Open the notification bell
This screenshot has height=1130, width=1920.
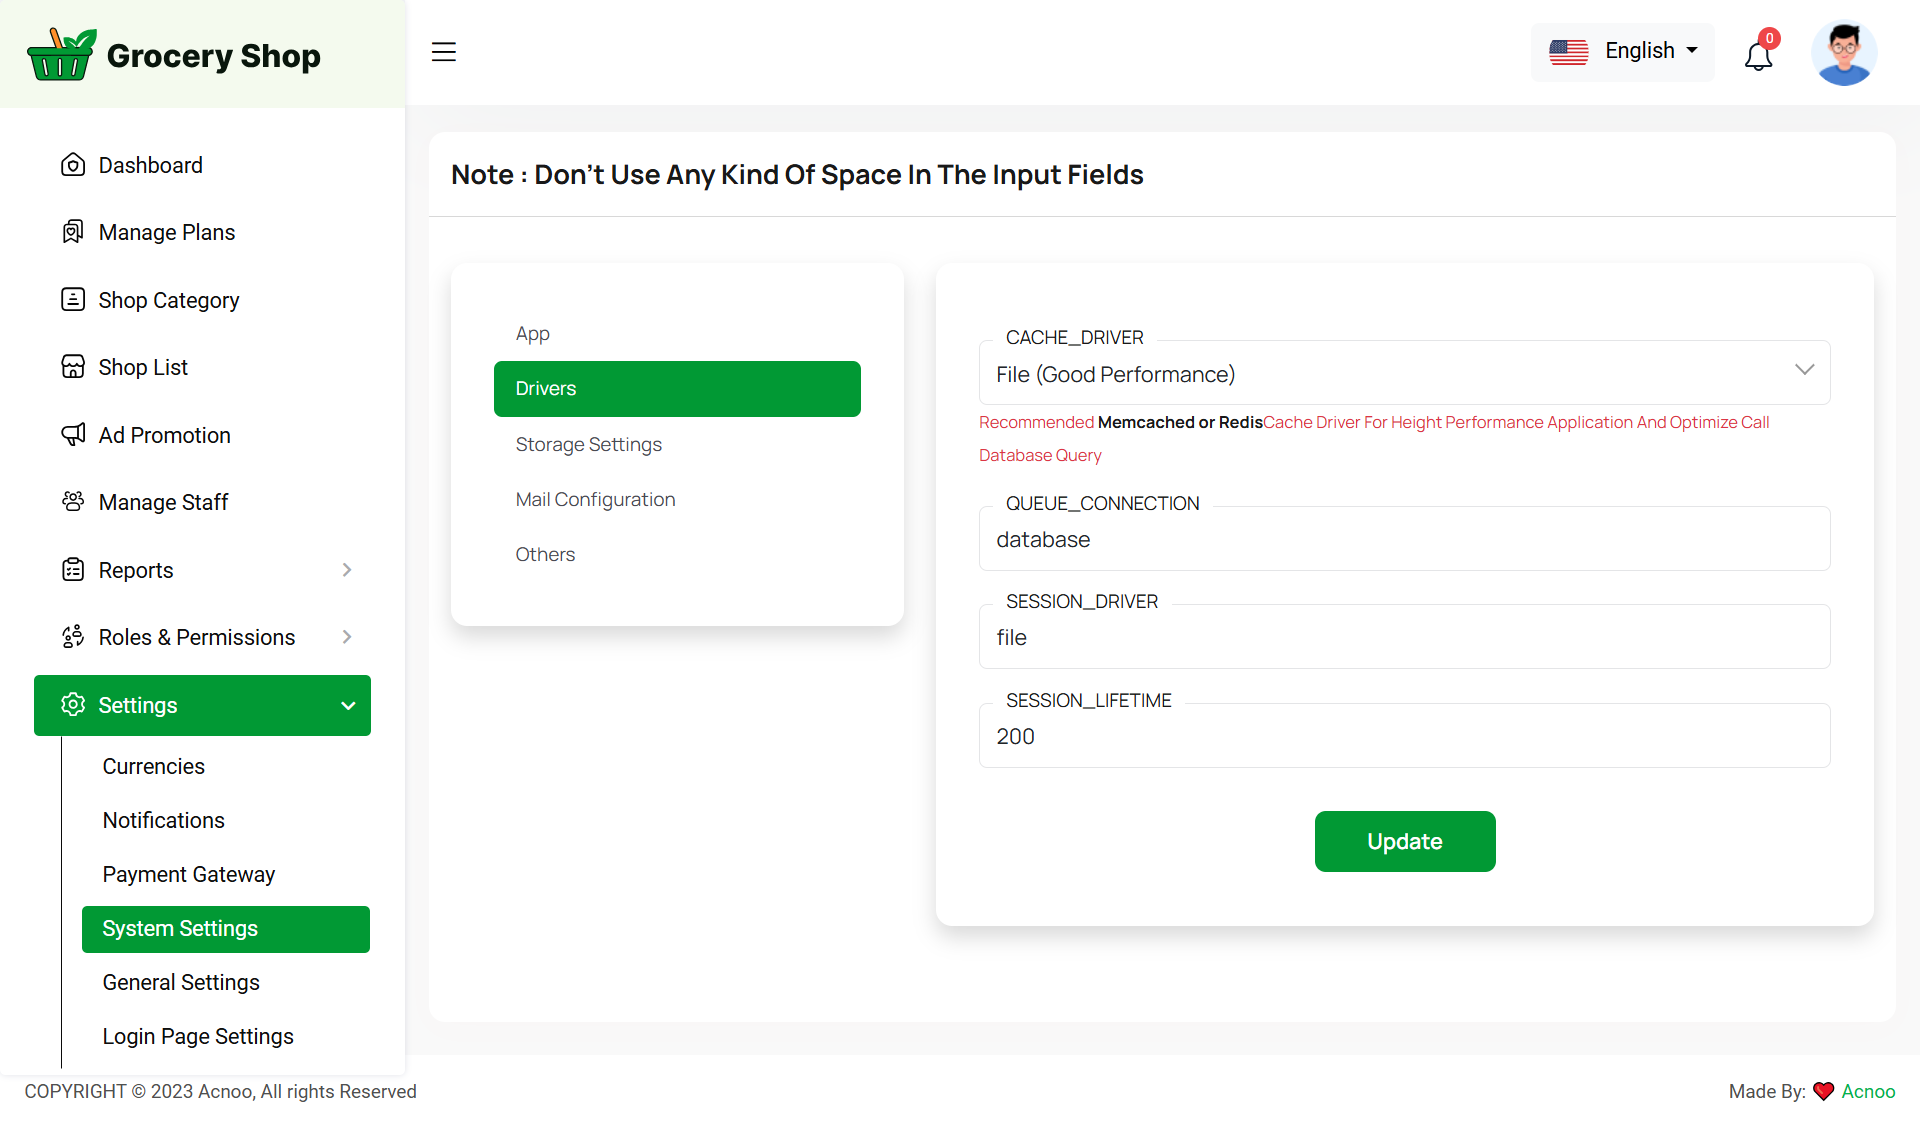(x=1758, y=55)
